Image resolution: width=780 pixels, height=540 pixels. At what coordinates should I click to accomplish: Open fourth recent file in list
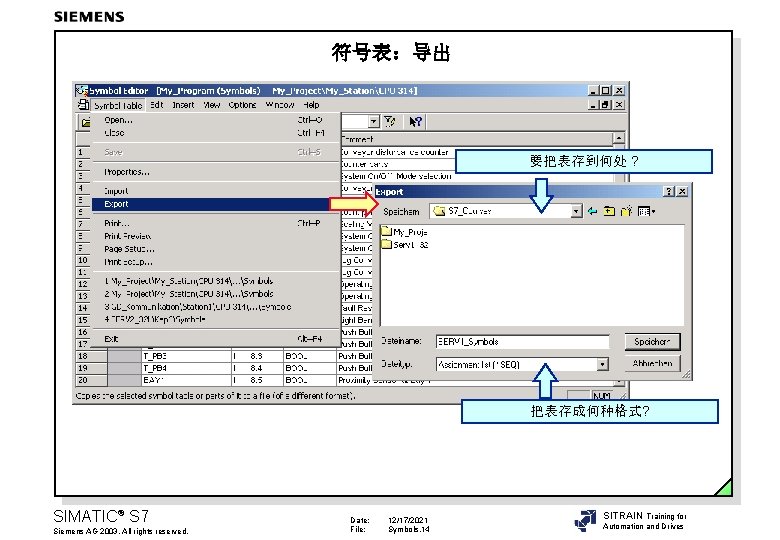216,319
